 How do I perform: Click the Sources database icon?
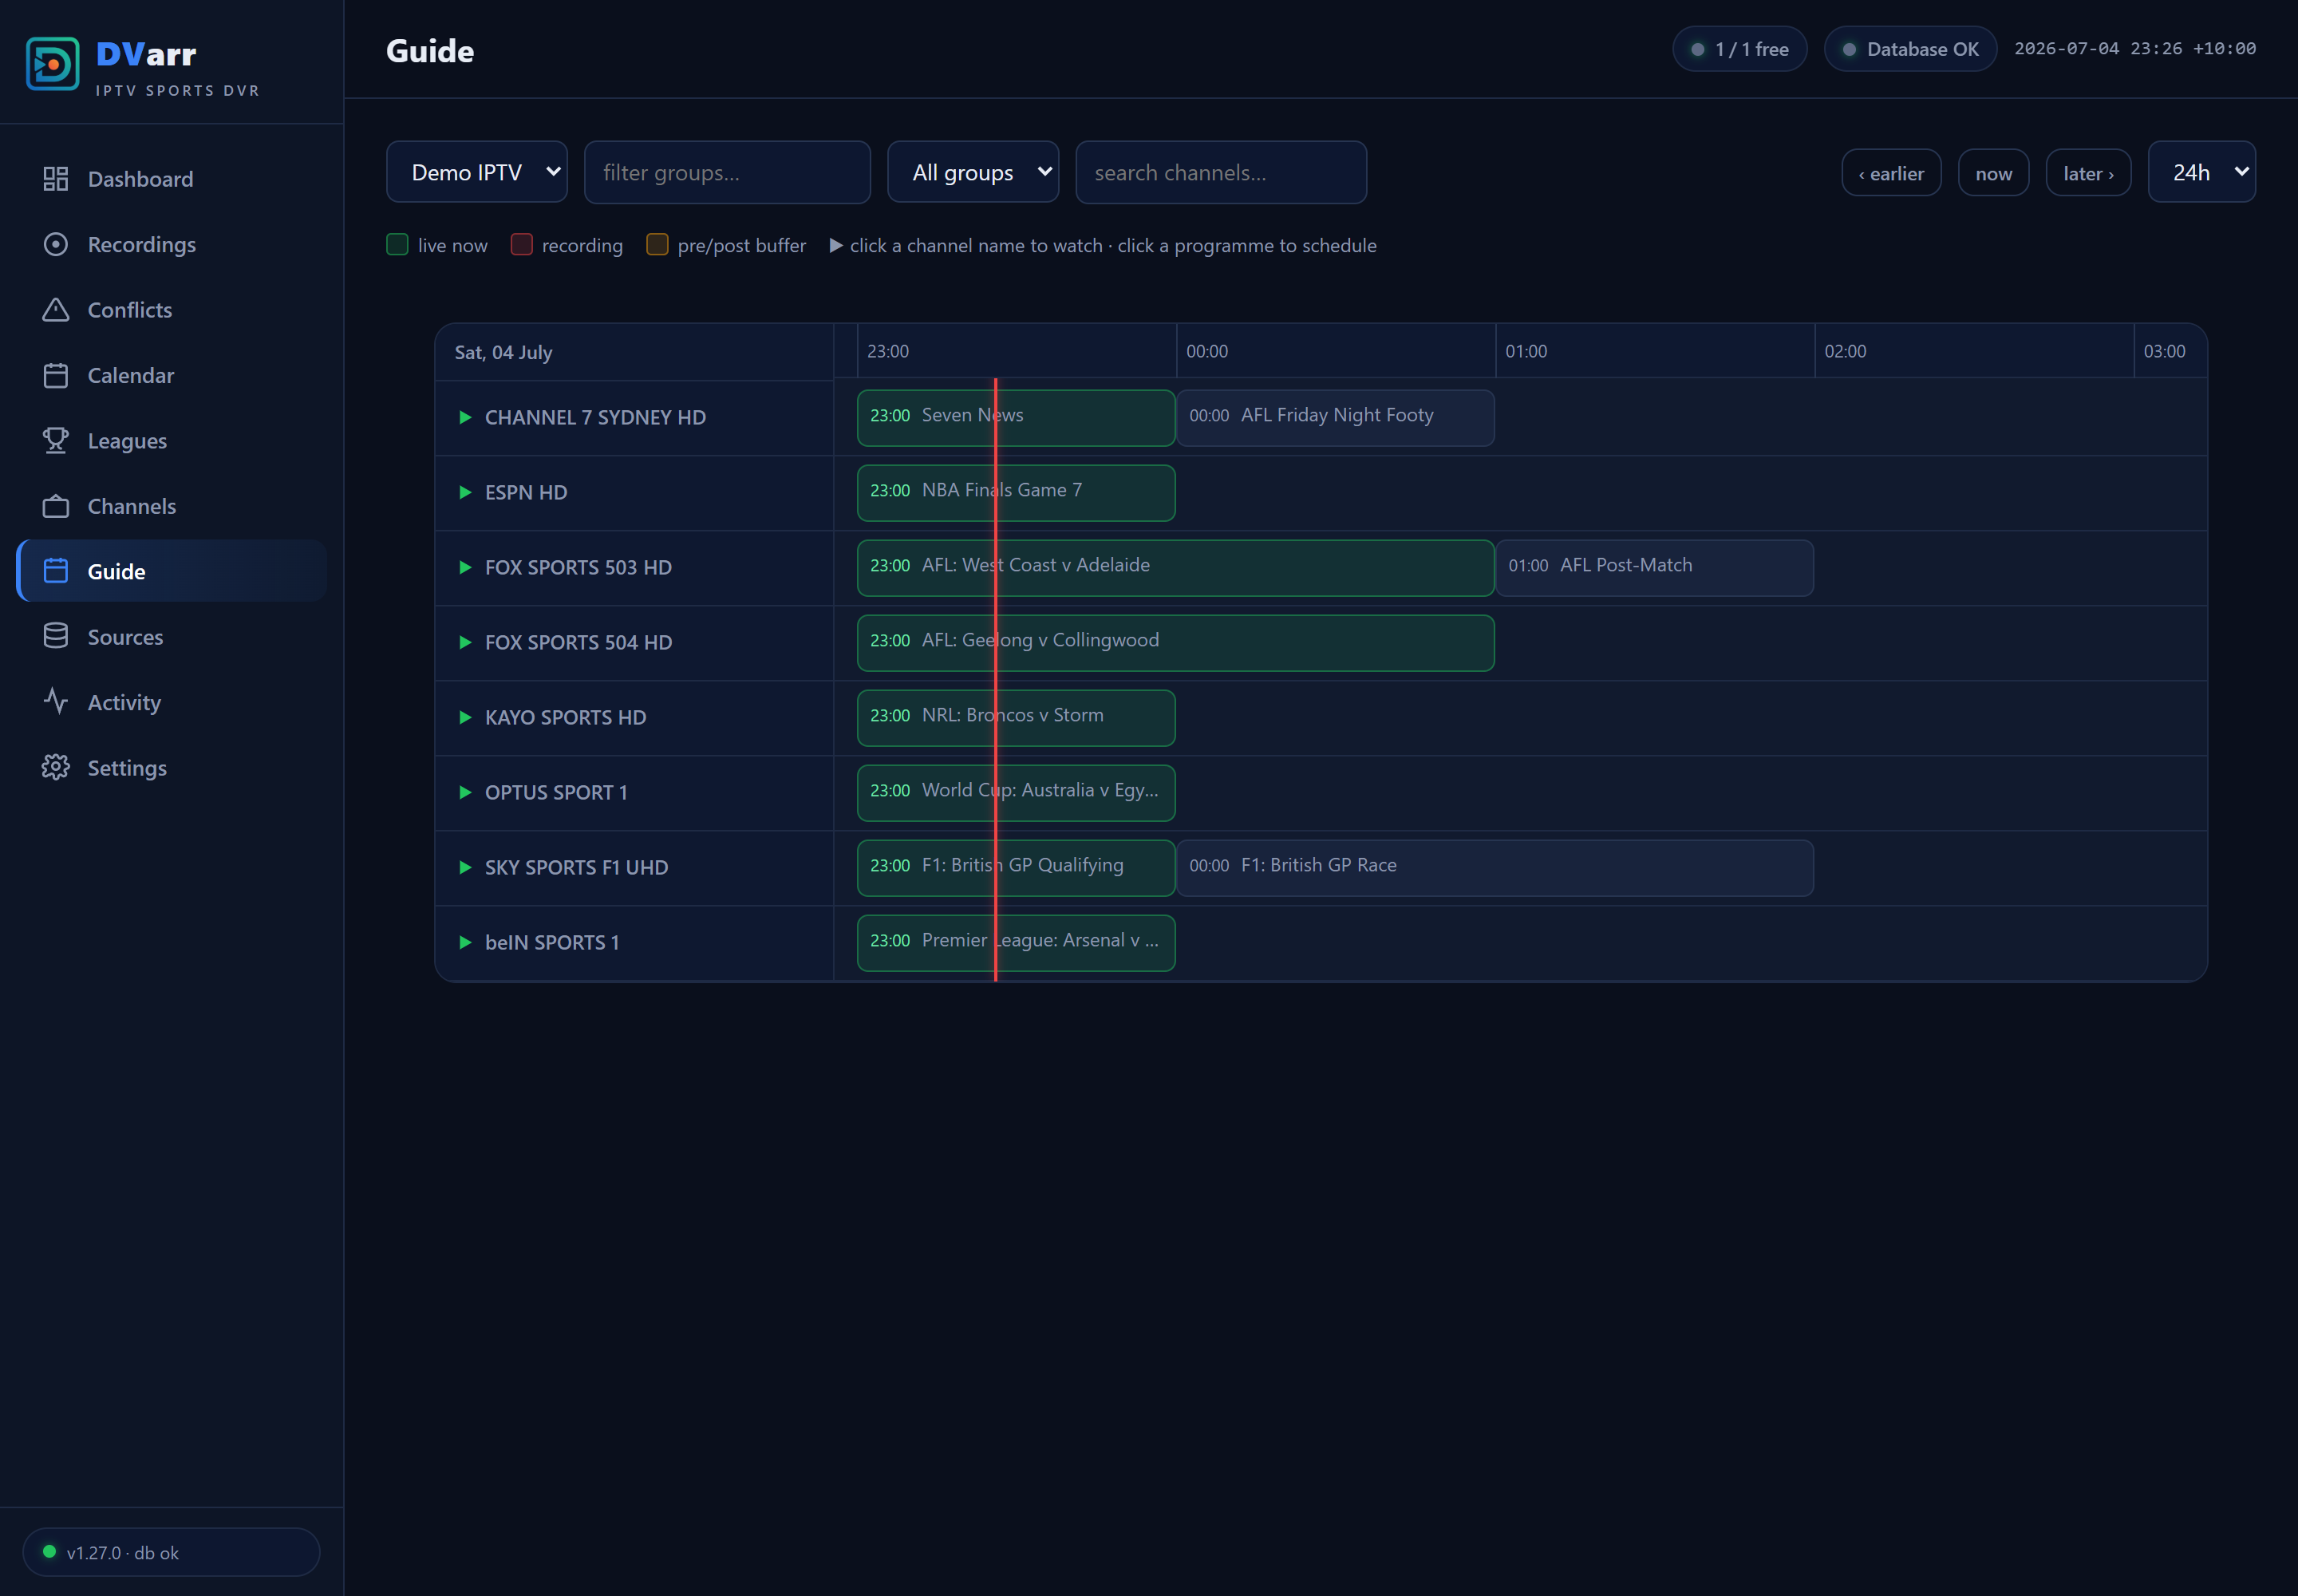pyautogui.click(x=56, y=637)
